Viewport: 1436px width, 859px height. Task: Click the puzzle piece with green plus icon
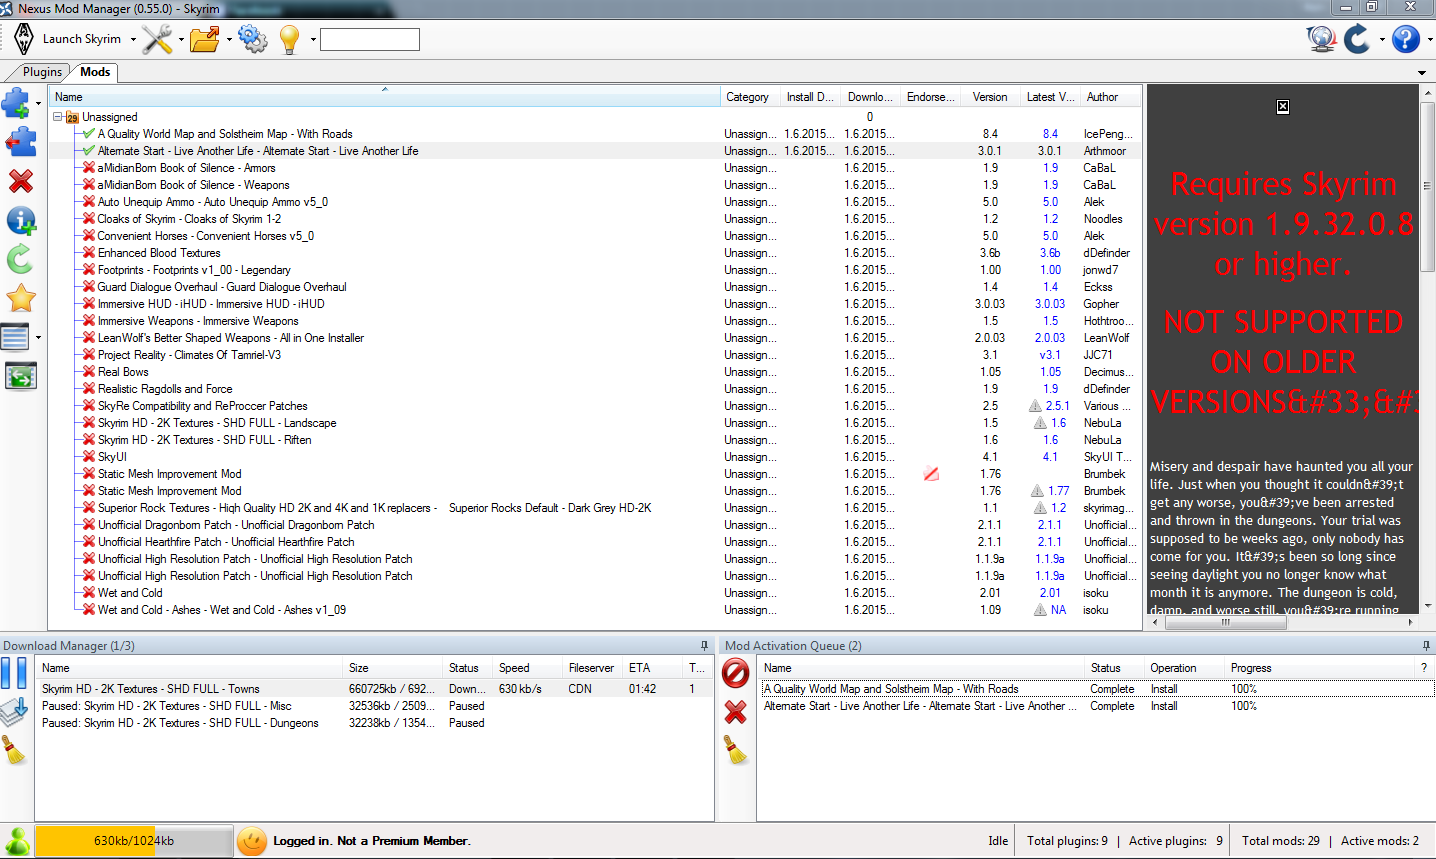(x=16, y=102)
